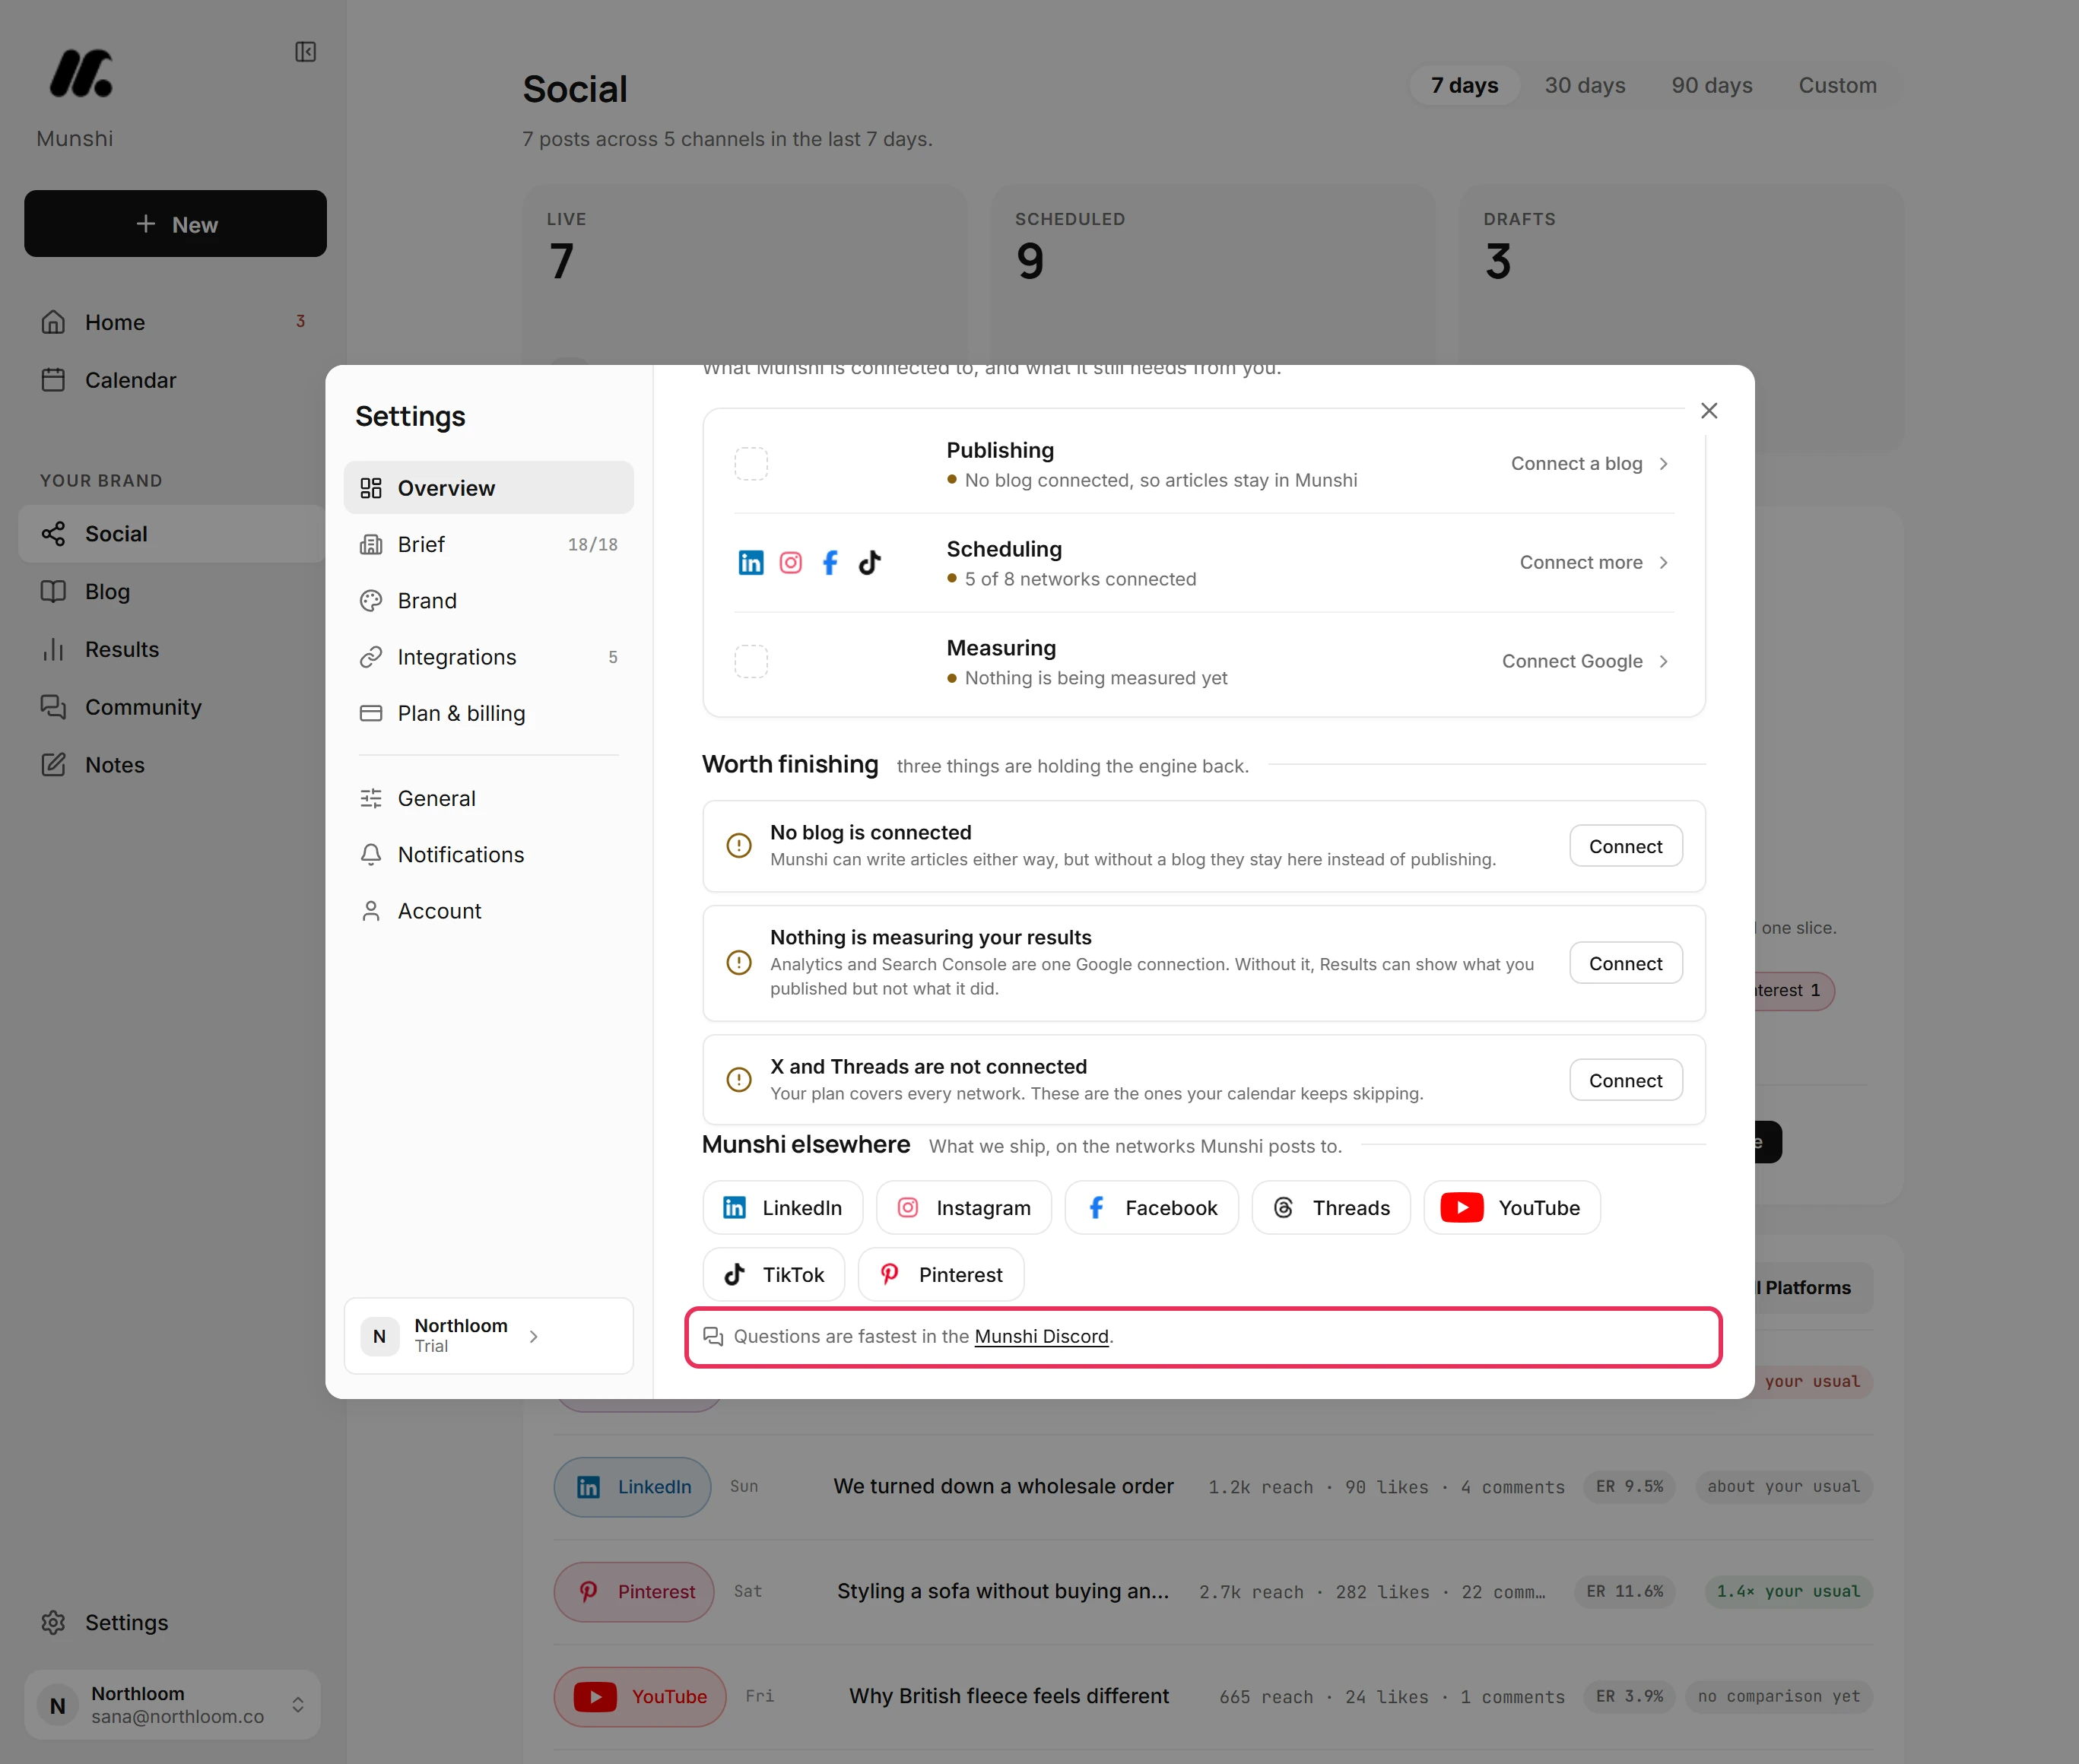Open Munshi's Facebook page chip
This screenshot has height=1764, width=2079.
tap(1151, 1208)
